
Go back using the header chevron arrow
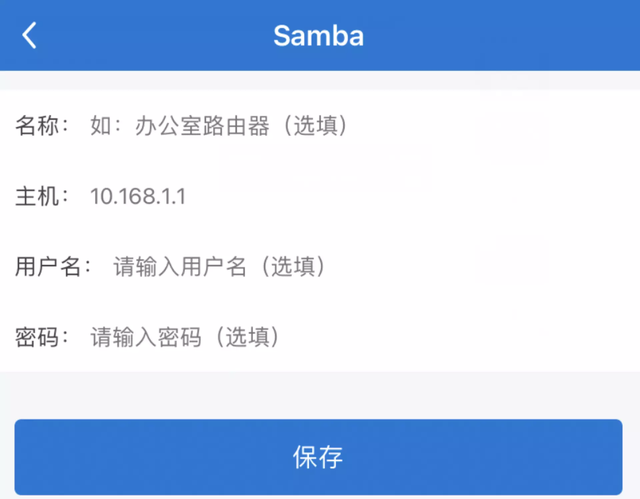(29, 35)
